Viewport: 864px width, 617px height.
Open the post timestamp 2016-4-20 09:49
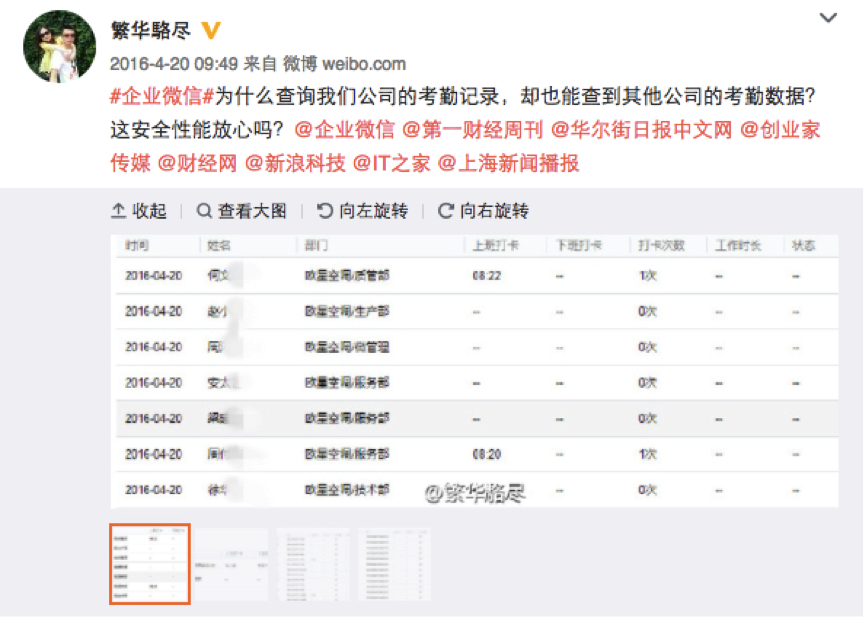tap(174, 64)
